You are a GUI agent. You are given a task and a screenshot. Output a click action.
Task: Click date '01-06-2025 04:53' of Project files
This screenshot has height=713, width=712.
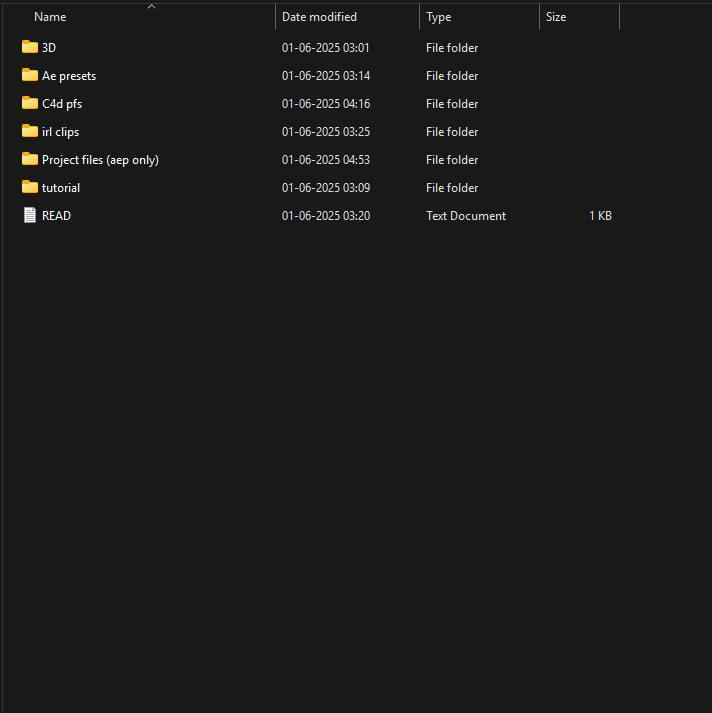[x=326, y=160]
